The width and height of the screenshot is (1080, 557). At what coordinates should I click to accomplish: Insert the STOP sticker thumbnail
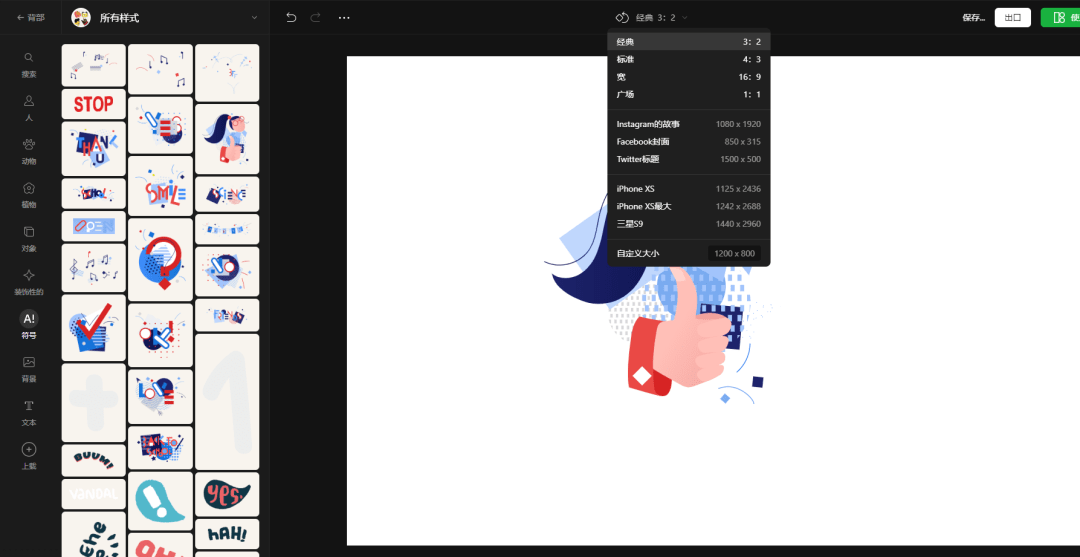(94, 104)
